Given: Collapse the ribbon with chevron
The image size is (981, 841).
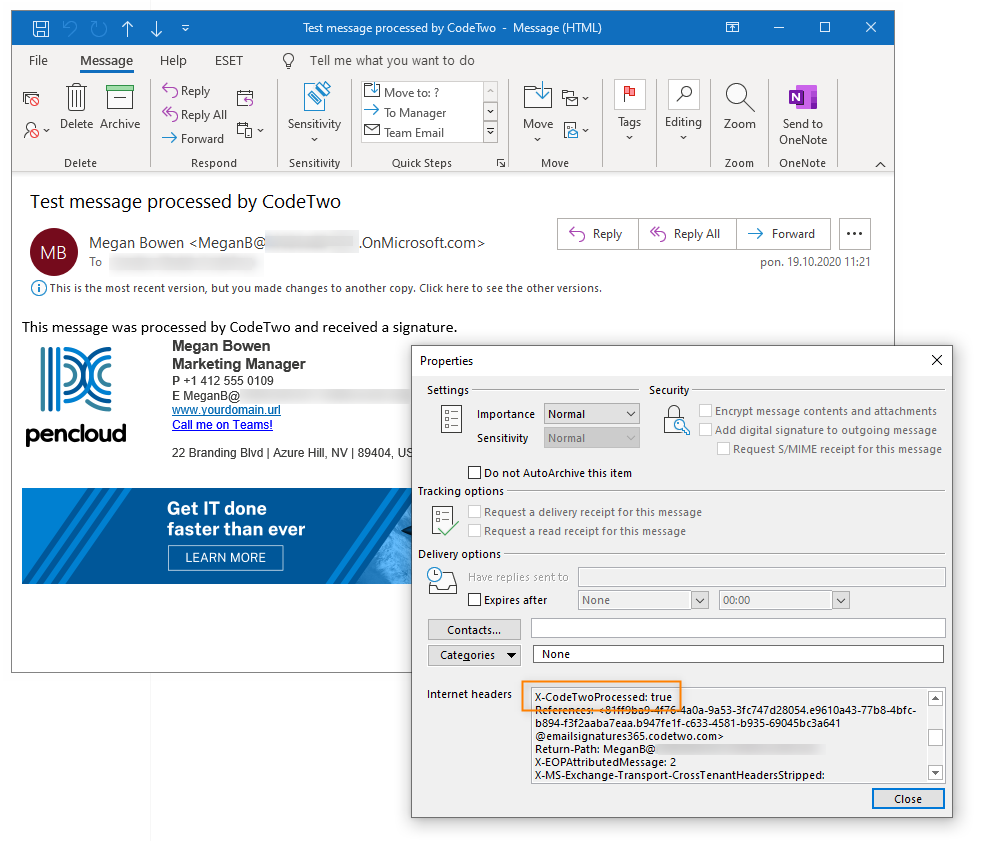Looking at the screenshot, I should coord(880,164).
